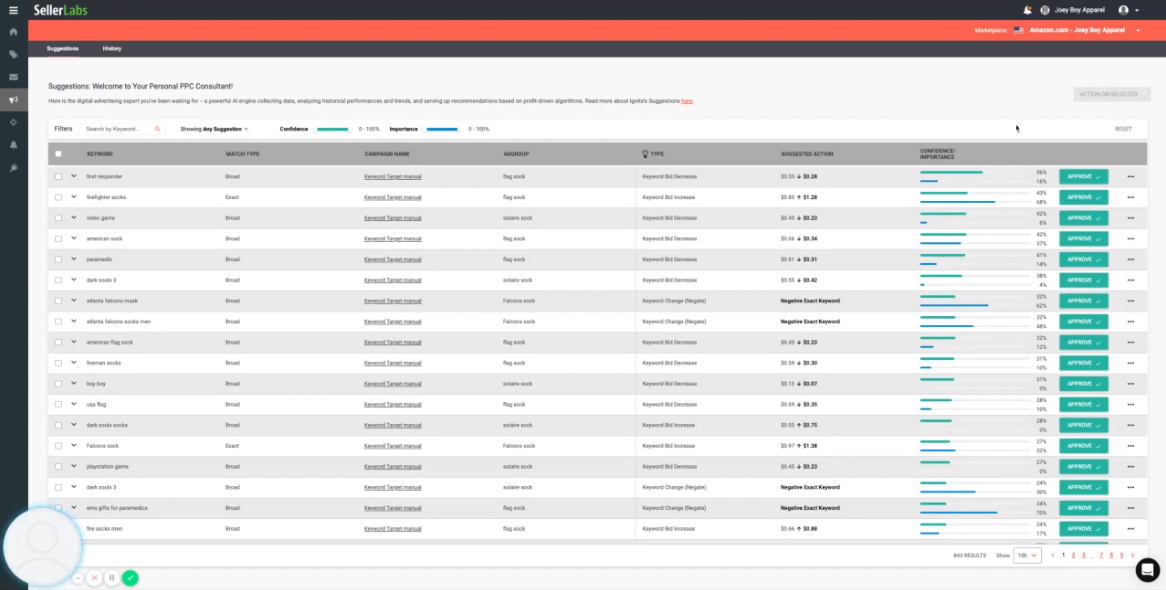1166x590 pixels.
Task: Click the envelope icon in sidebar
Action: point(13,77)
